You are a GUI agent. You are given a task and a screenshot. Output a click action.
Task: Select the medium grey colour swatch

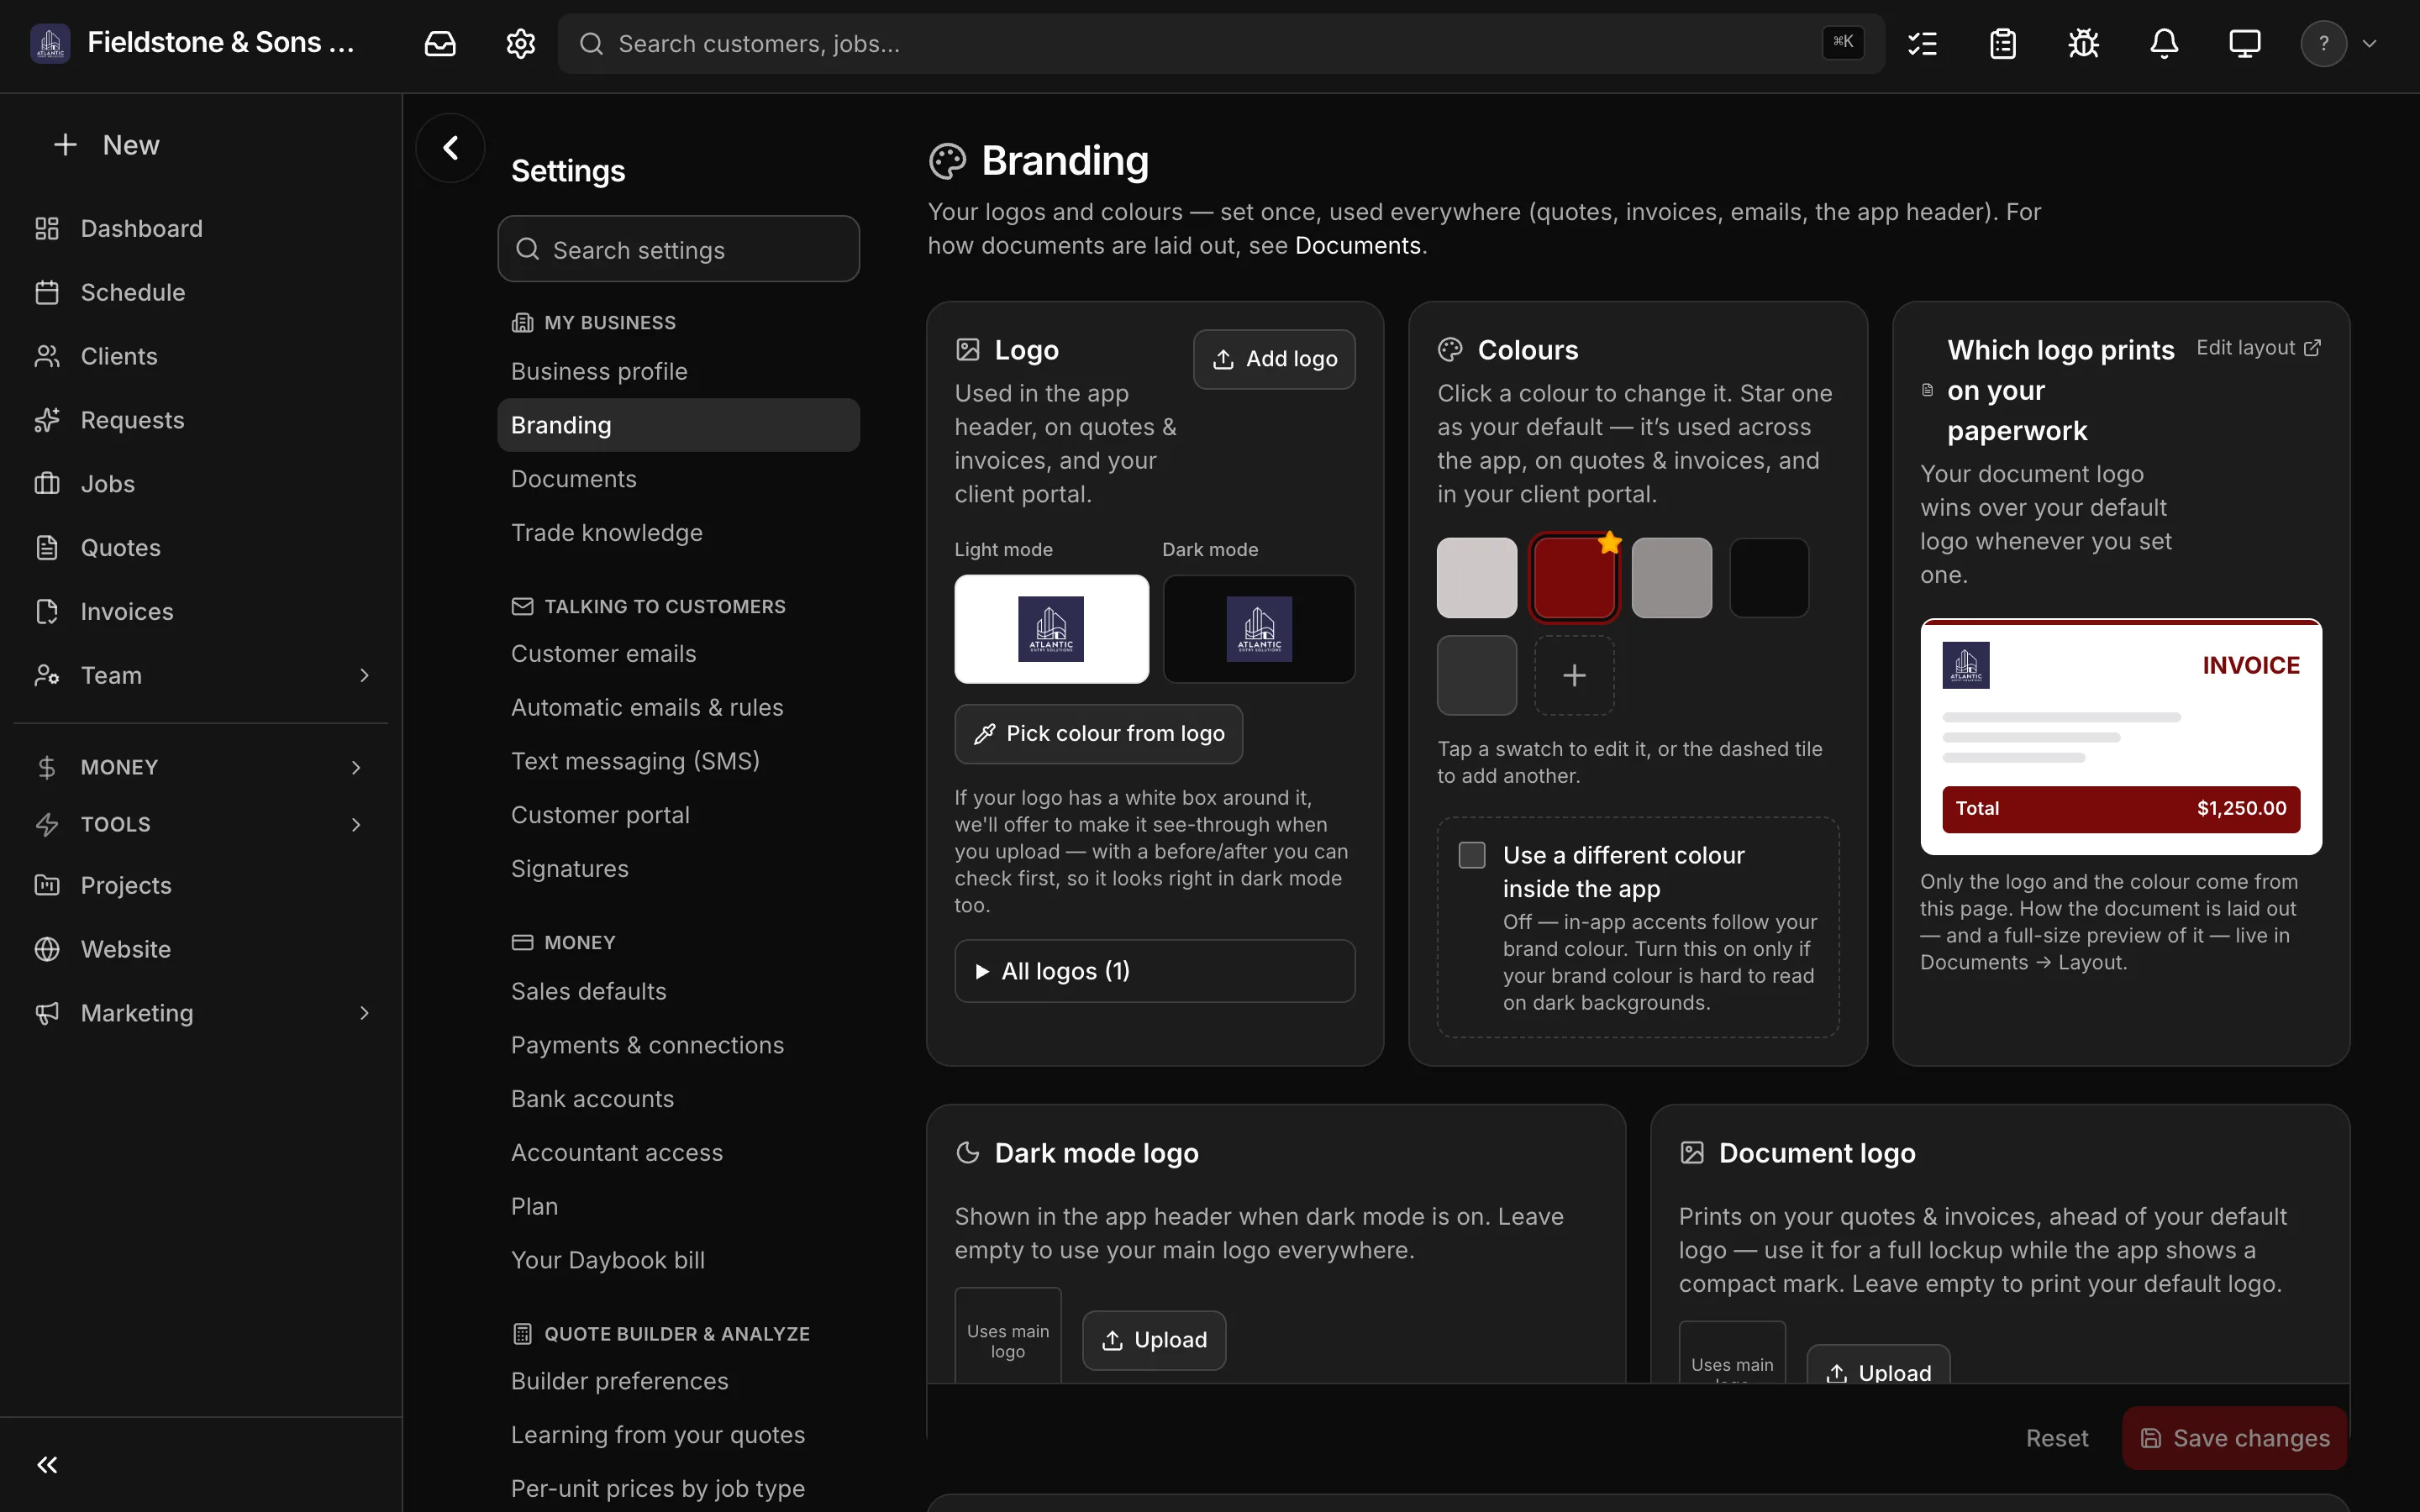tap(1672, 578)
